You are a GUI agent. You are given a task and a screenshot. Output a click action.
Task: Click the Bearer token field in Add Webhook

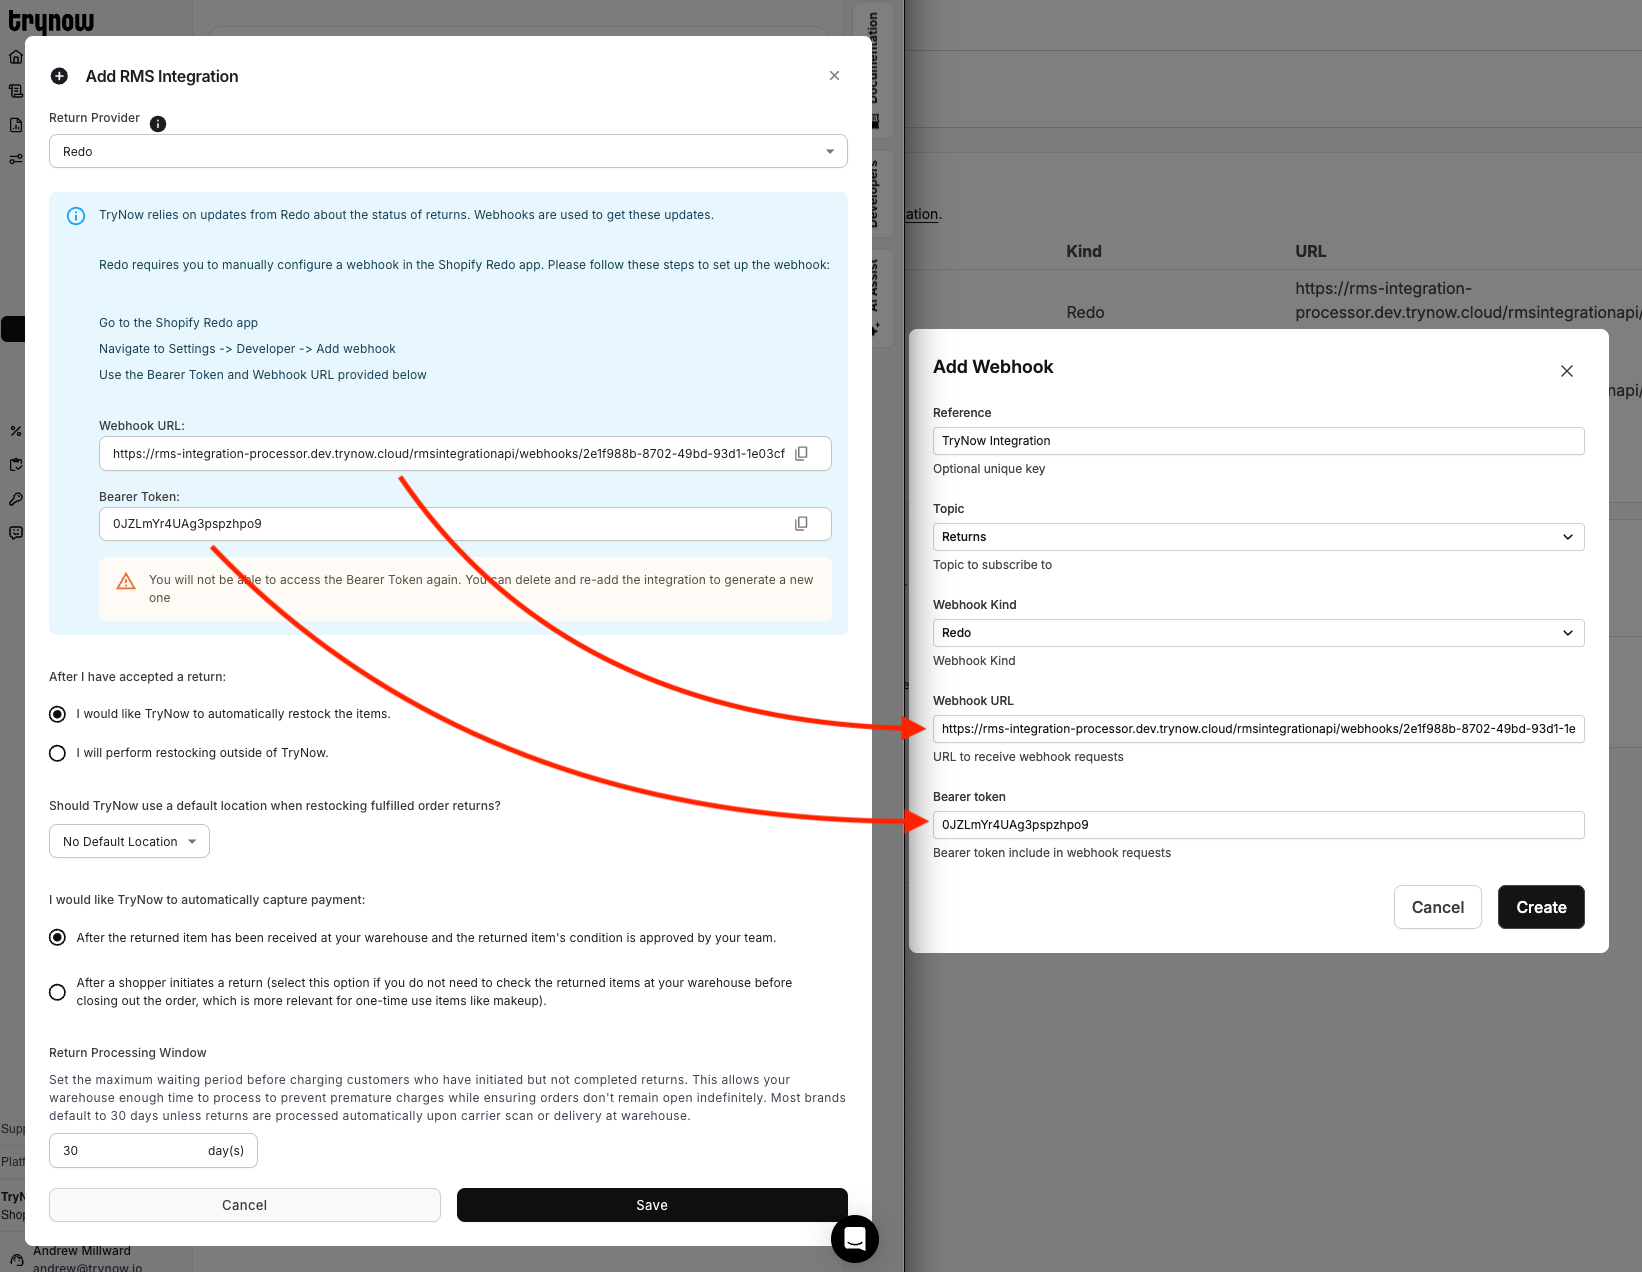click(x=1258, y=825)
